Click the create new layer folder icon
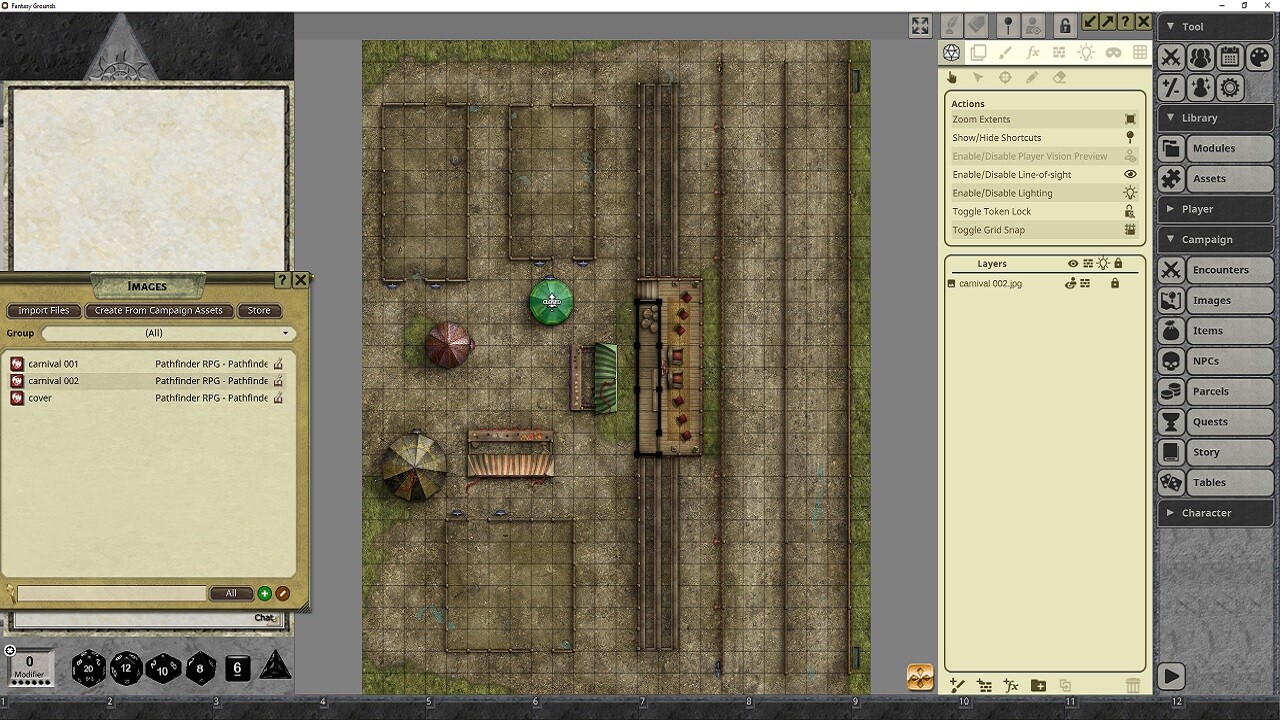 [x=1038, y=686]
